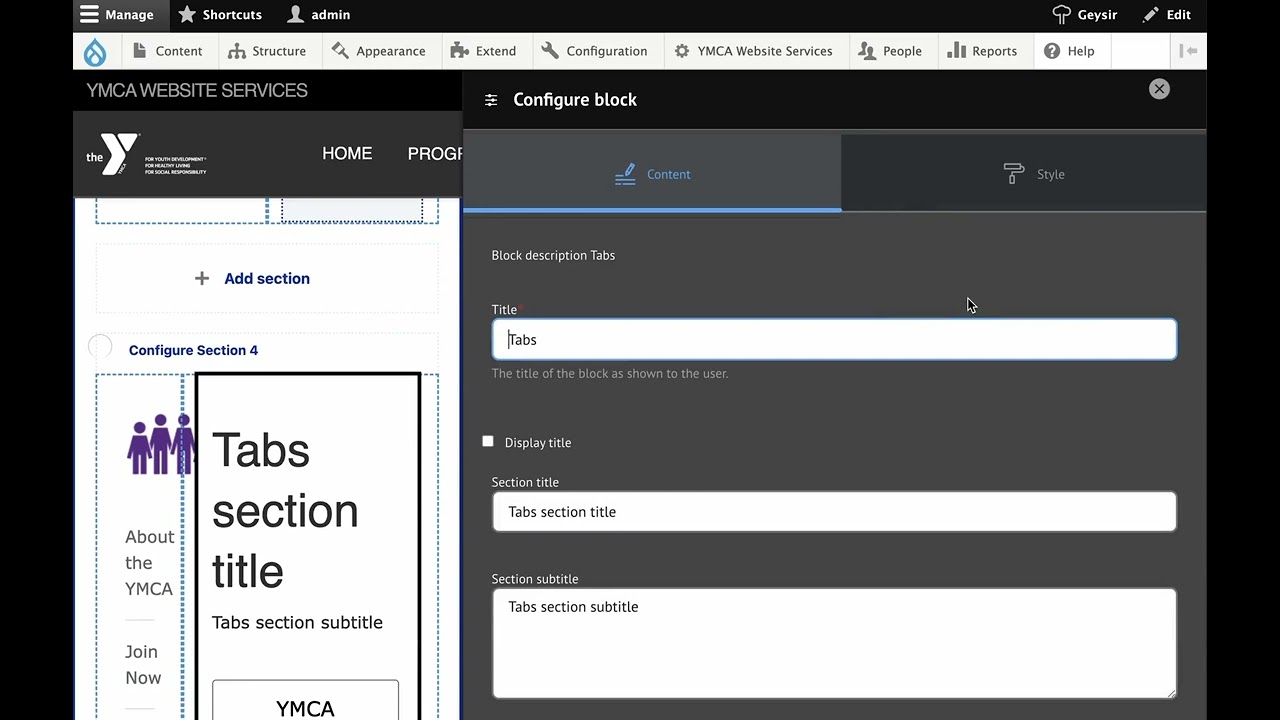Open the Reports admin menu
1280x720 pixels.
pos(982,51)
